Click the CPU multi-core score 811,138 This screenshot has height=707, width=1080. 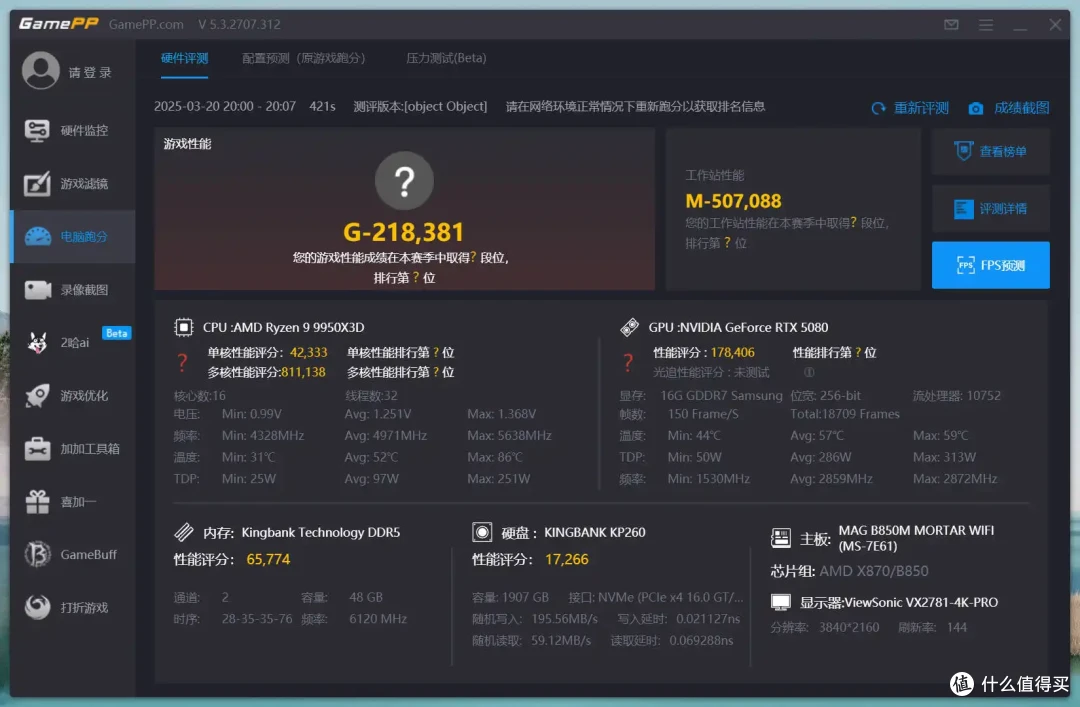point(303,372)
